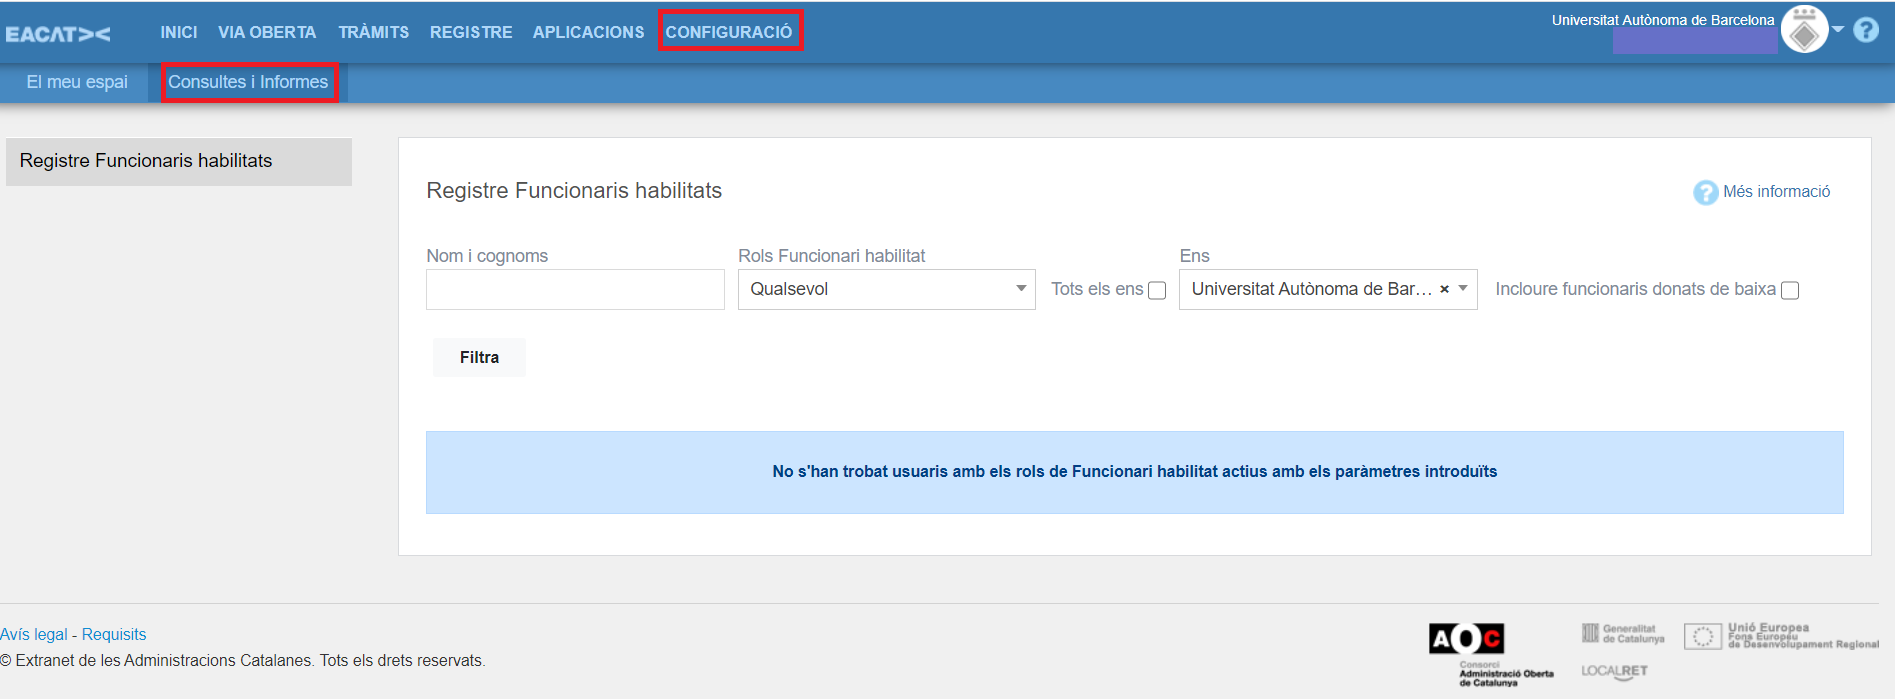The height and width of the screenshot is (699, 1895).
Task: Check Incloure funcionaris donats de baixa
Action: (x=1790, y=290)
